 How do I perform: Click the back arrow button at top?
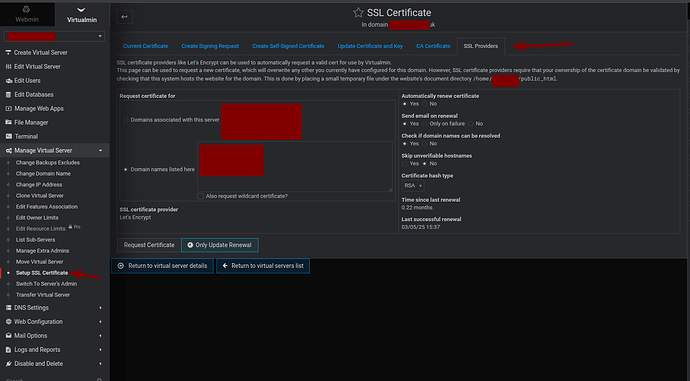[125, 17]
